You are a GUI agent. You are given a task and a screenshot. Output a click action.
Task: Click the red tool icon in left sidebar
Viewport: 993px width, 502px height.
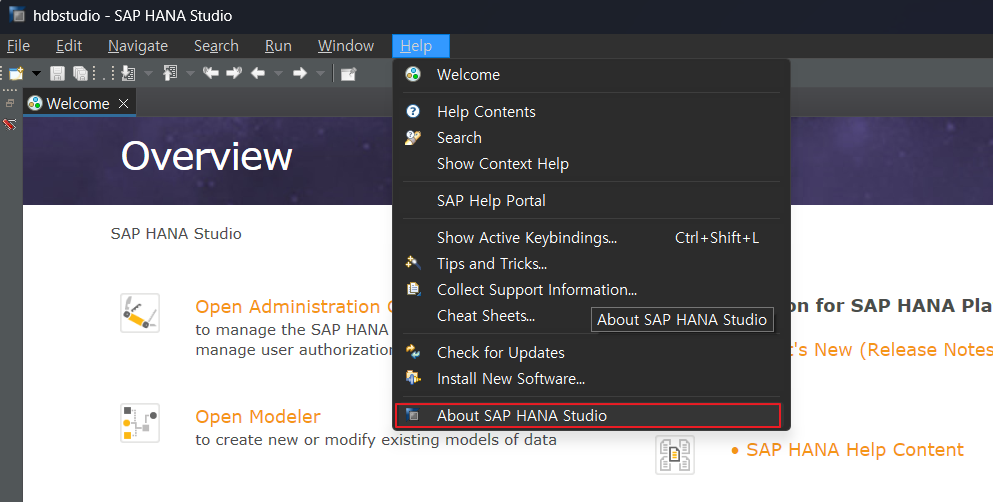pos(9,124)
